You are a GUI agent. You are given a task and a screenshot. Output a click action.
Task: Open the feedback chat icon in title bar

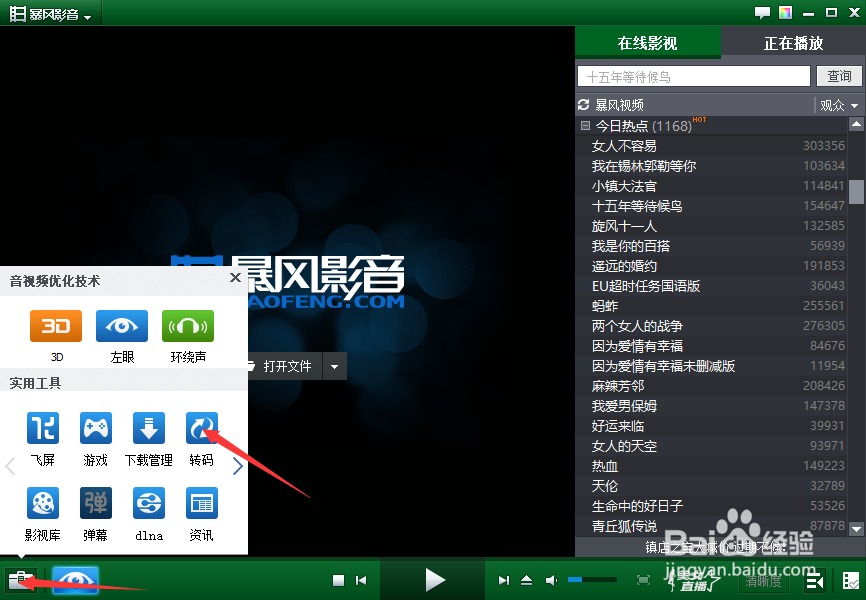tap(762, 13)
